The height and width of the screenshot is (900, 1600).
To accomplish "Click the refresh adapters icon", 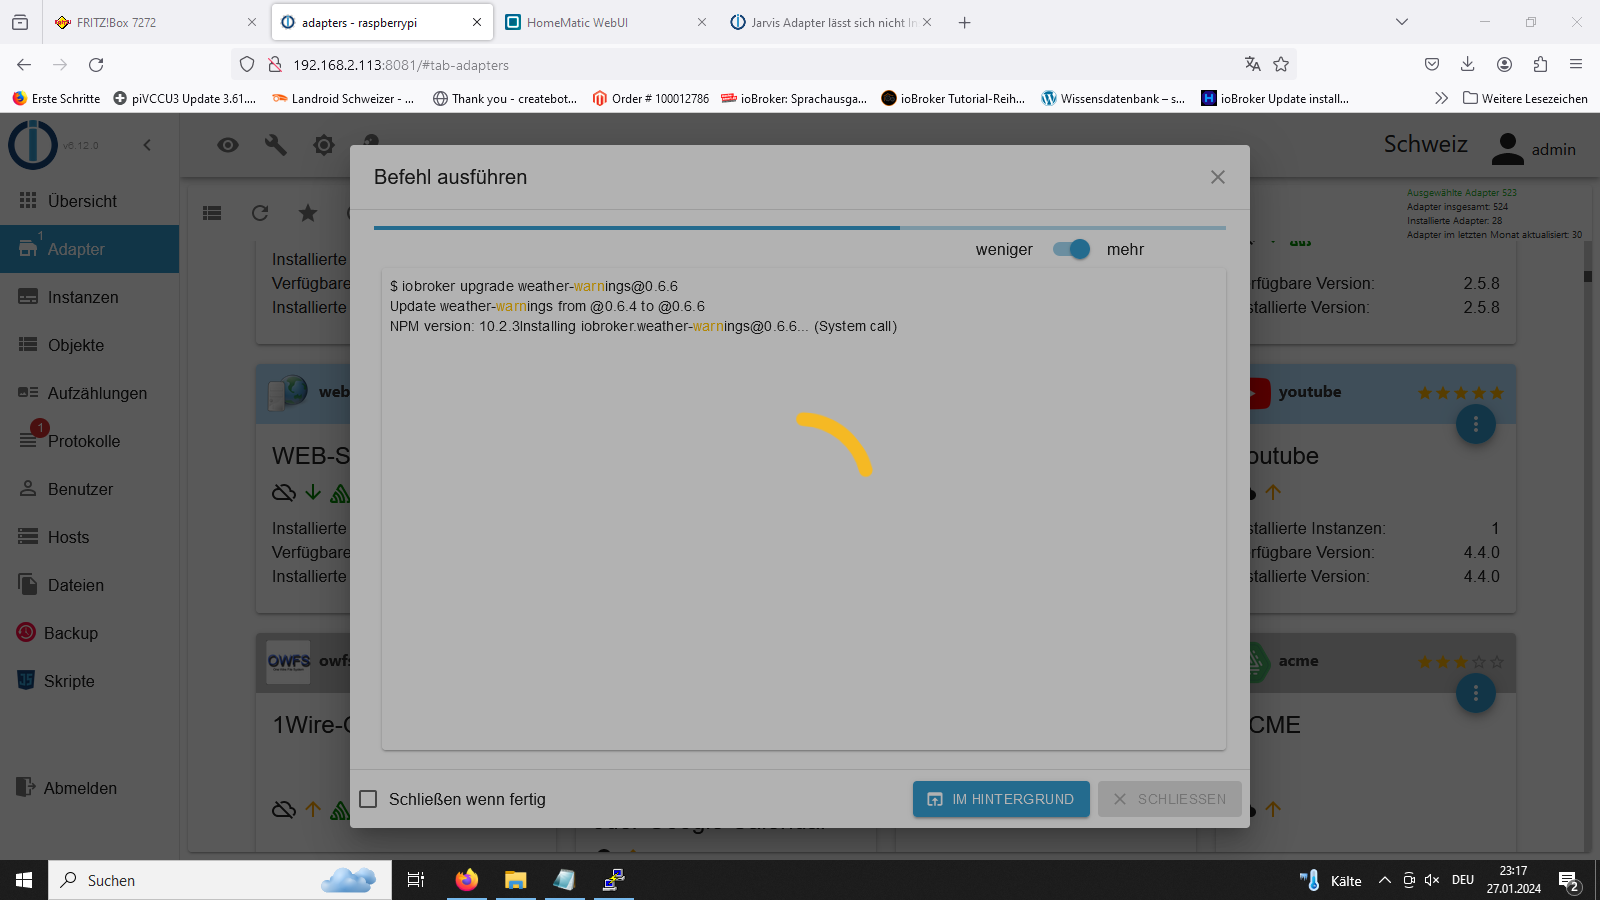I will 260,213.
